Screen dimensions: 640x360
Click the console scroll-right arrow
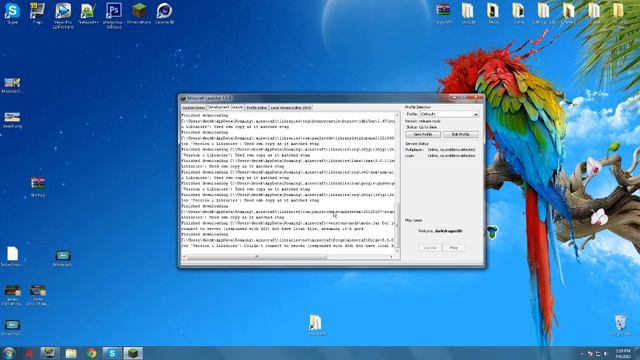(x=391, y=257)
